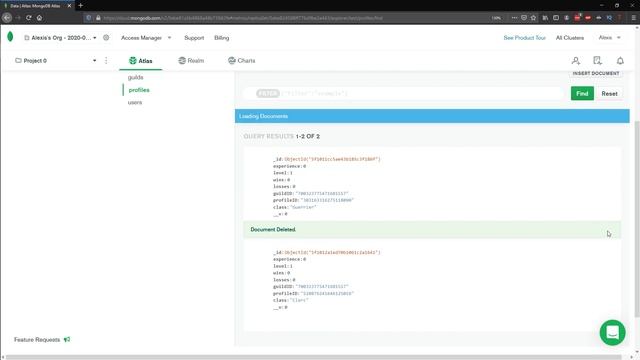The width and height of the screenshot is (640, 360).
Task: Click the red extension icon with badge
Action: [577, 18]
